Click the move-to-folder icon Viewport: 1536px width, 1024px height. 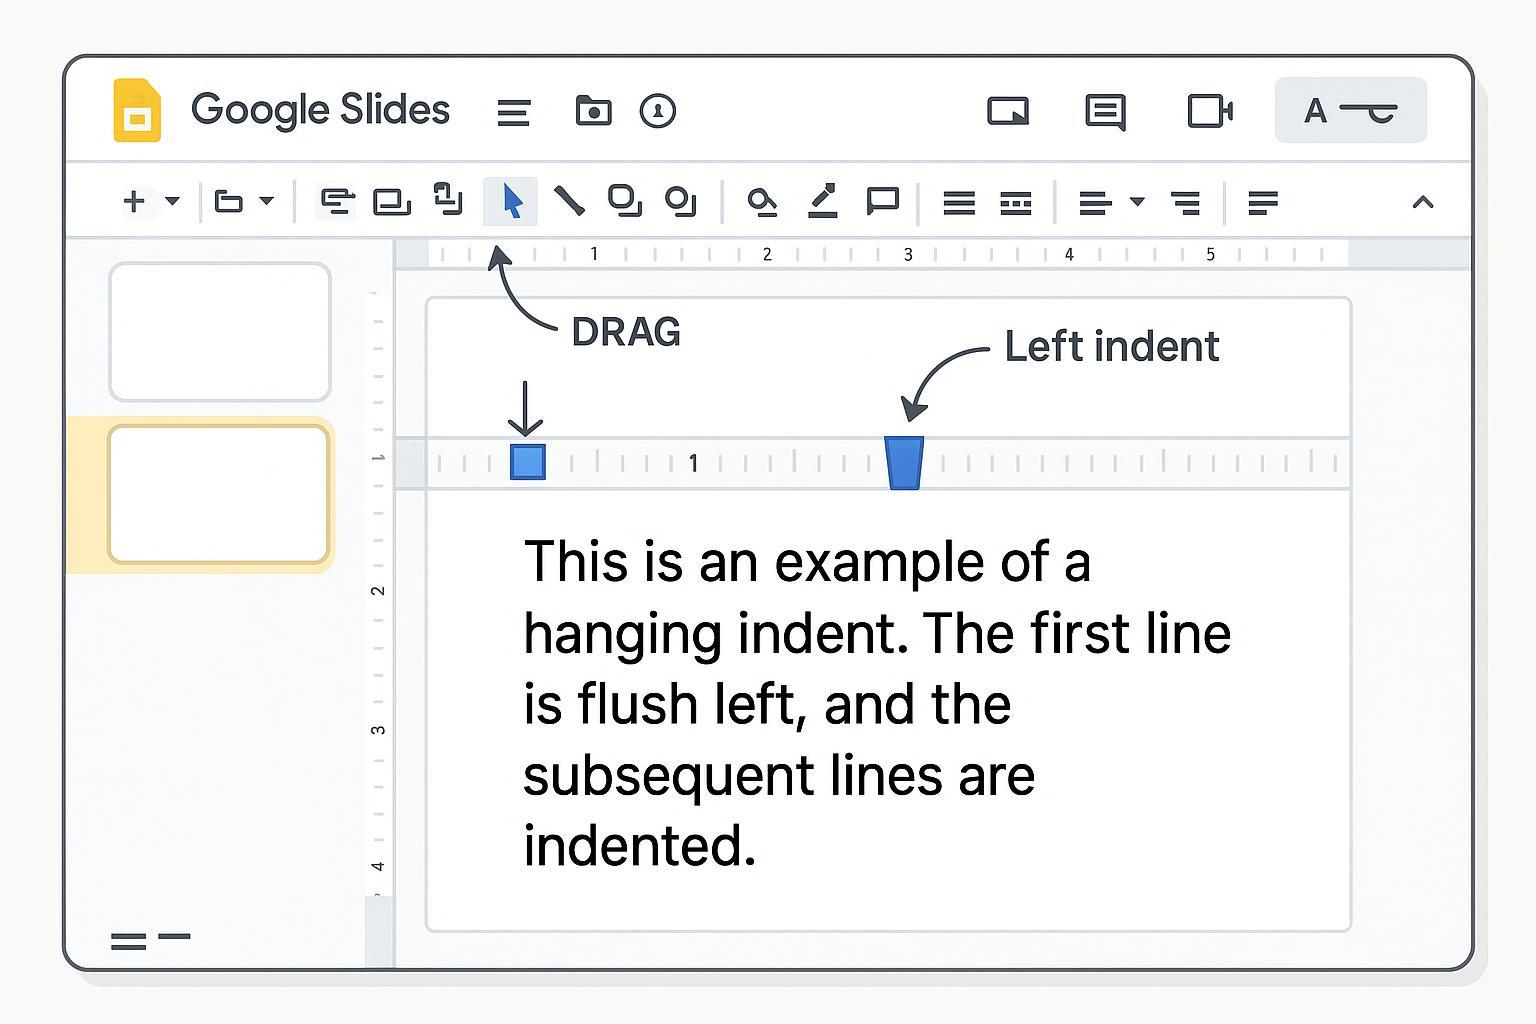coord(593,110)
